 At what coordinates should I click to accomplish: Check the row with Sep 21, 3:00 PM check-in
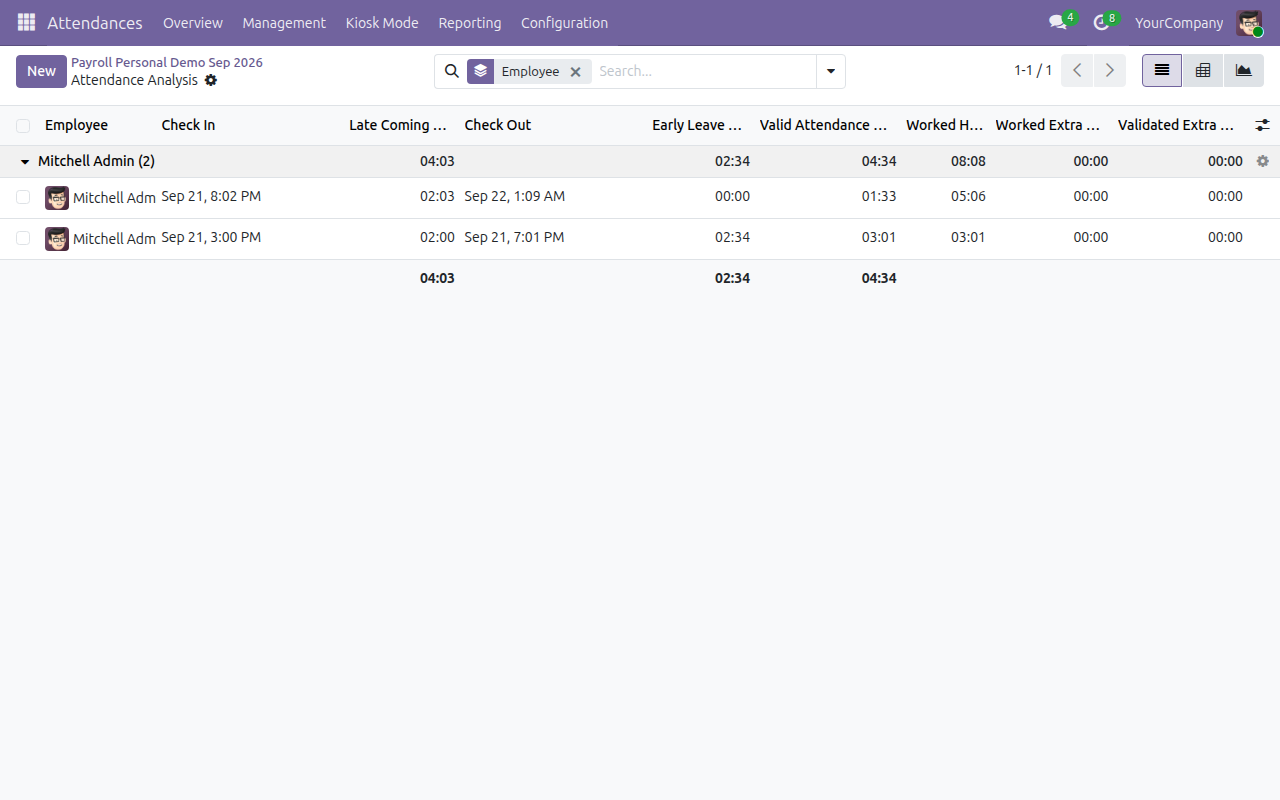coord(23,239)
